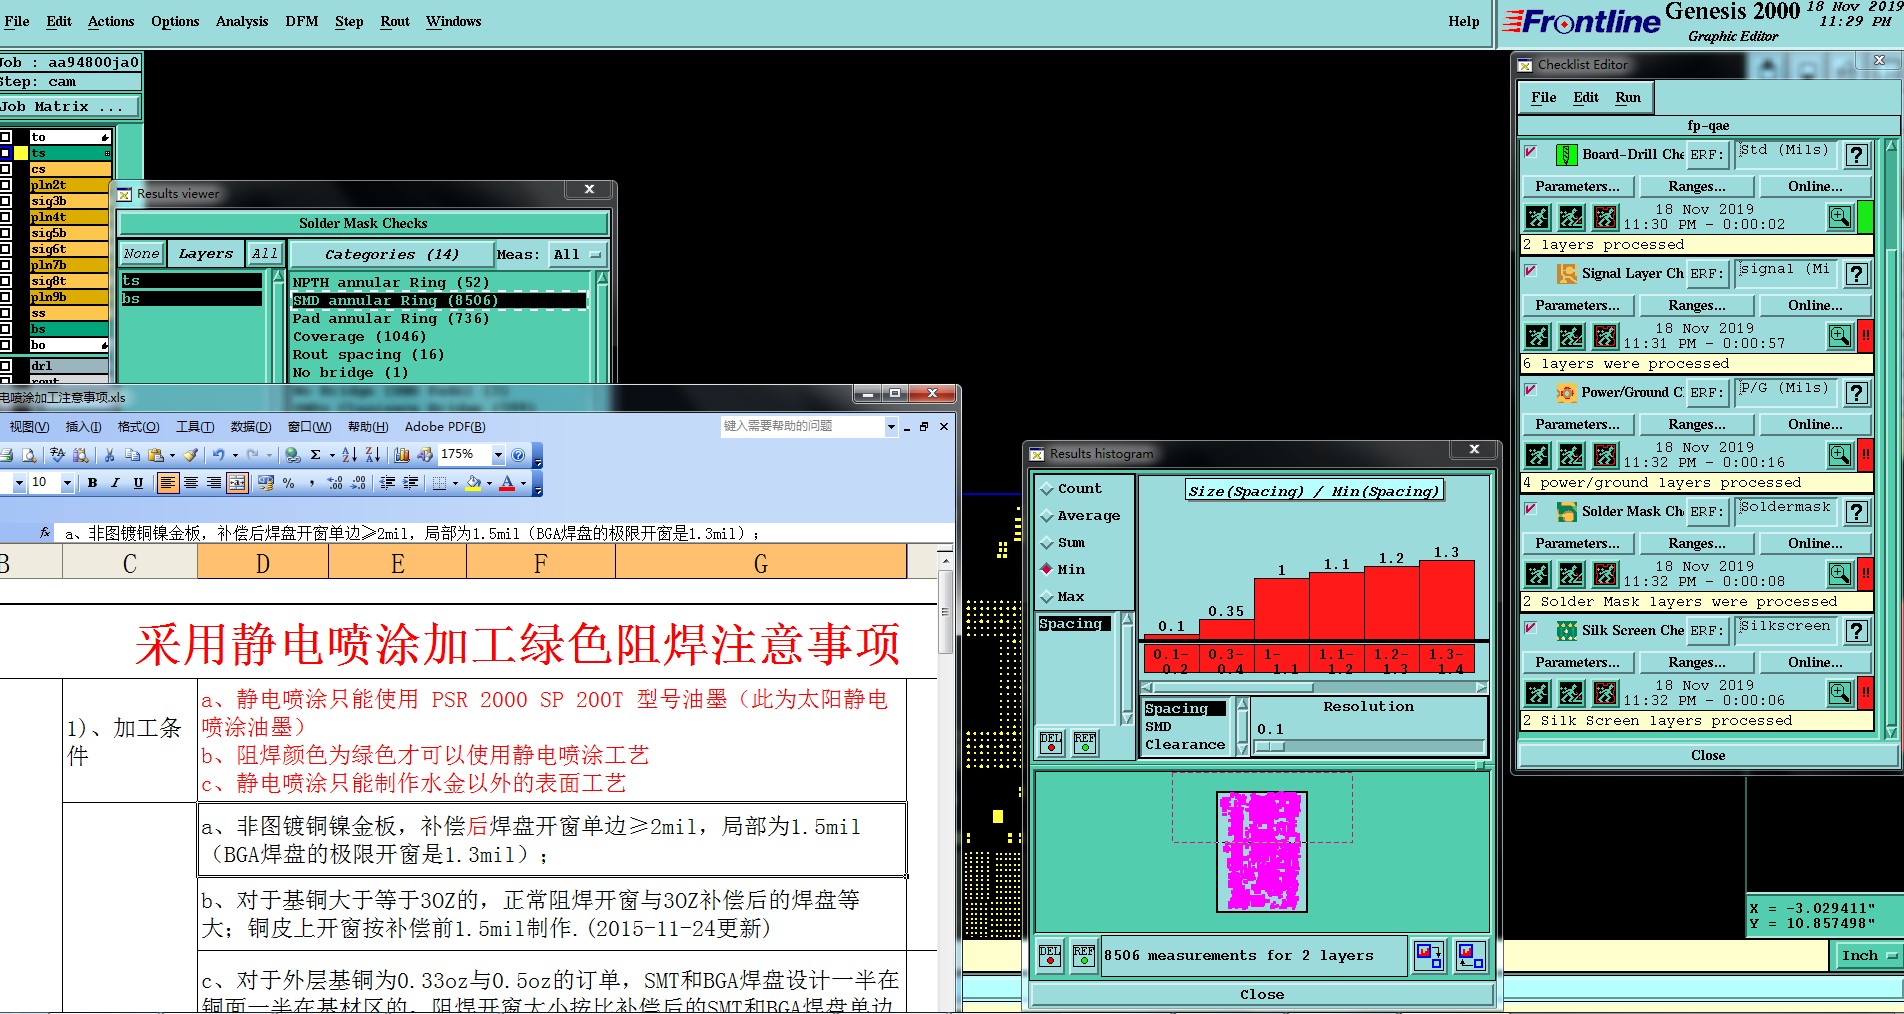Click Excel Undo arrow icon
This screenshot has height=1014, width=1904.
click(218, 455)
